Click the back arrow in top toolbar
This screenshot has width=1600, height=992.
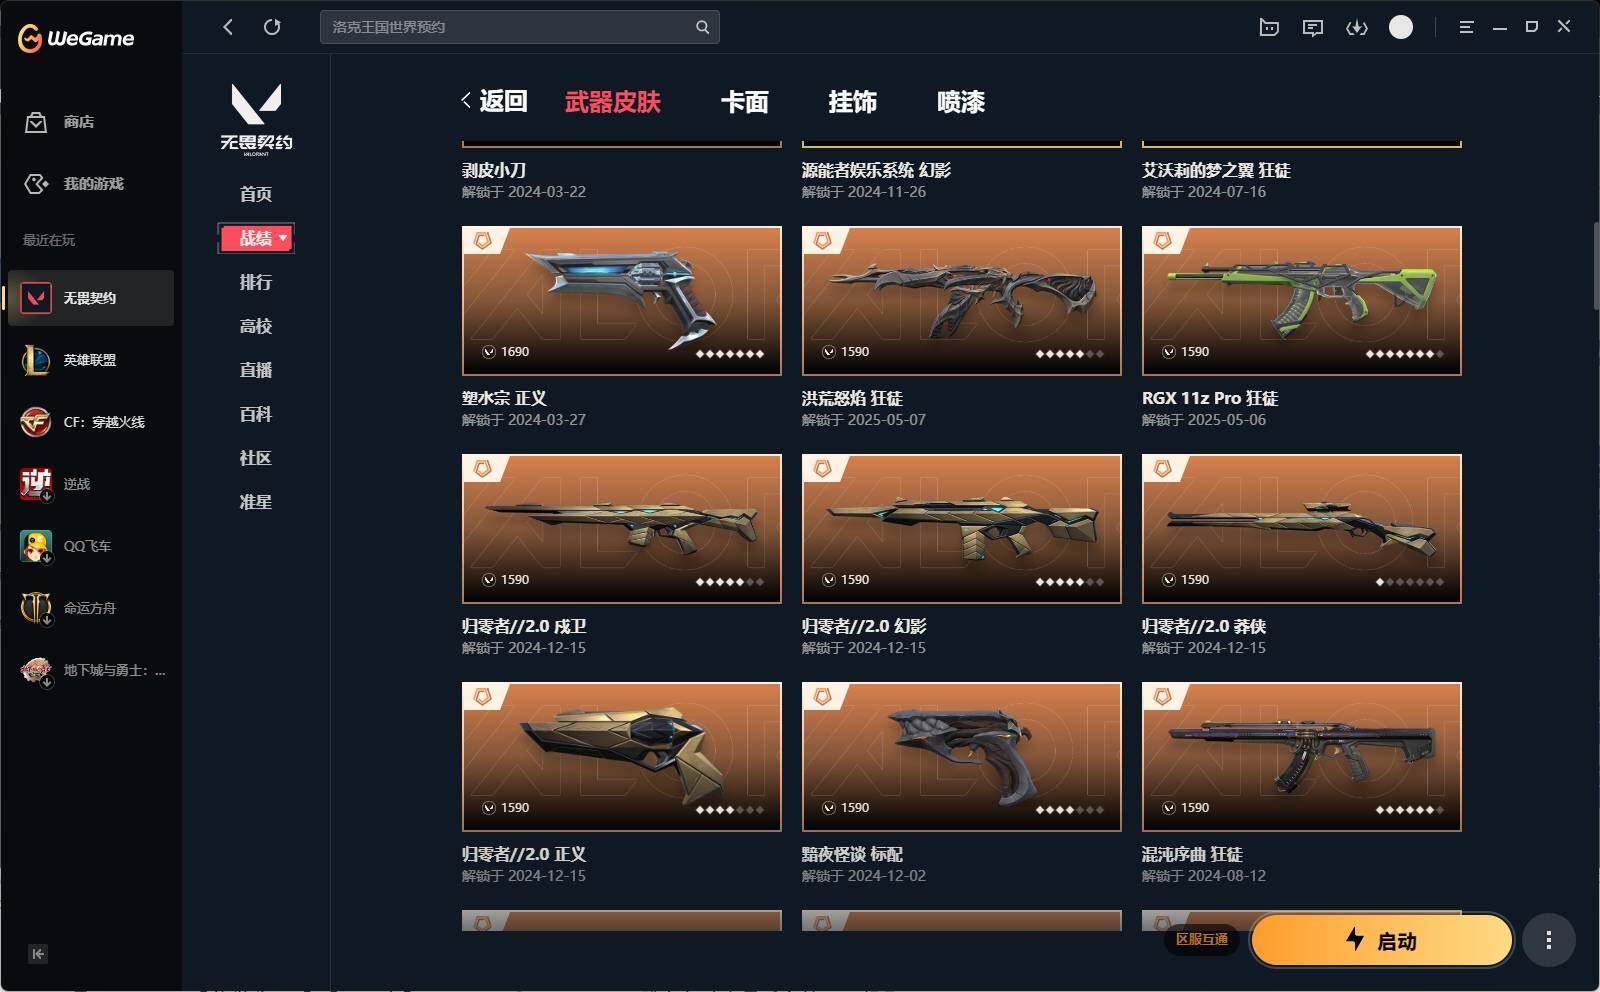pyautogui.click(x=228, y=27)
